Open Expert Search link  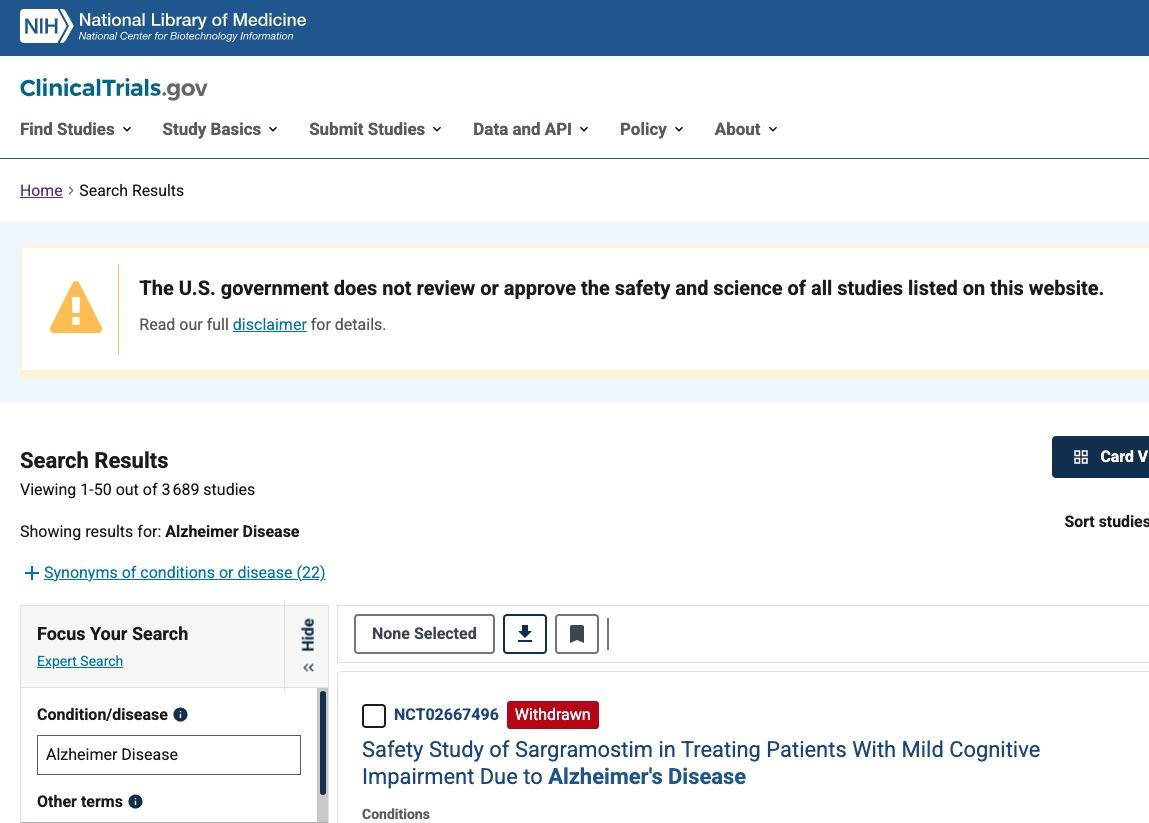click(x=80, y=661)
